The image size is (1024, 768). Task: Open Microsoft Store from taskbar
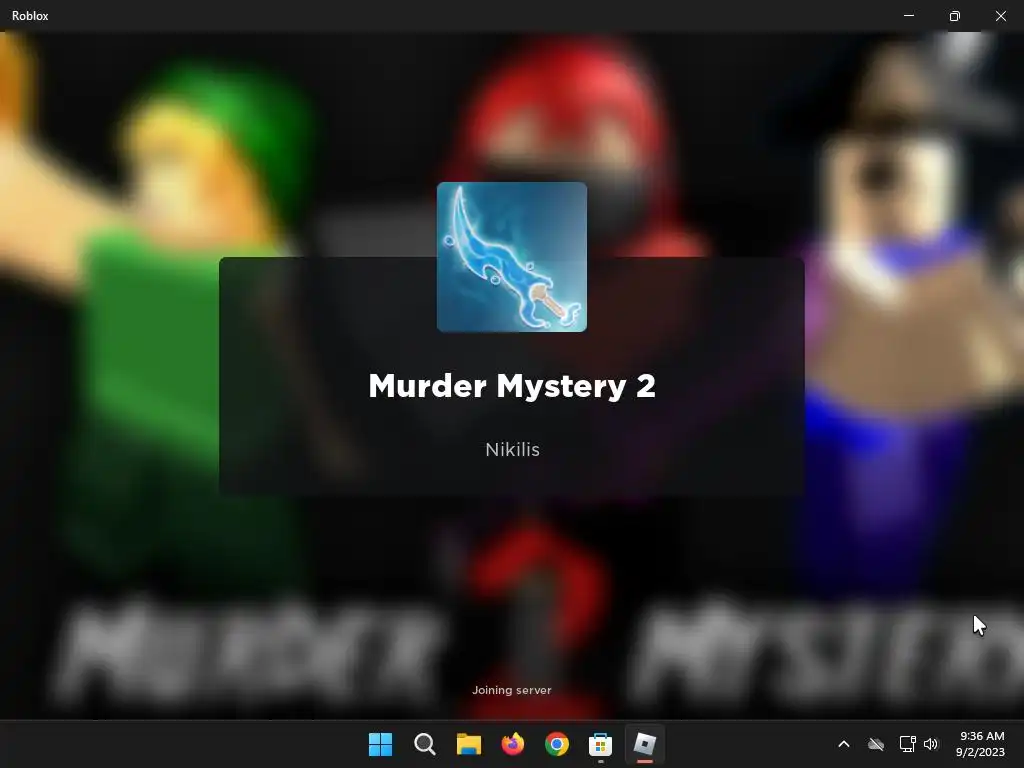600,744
